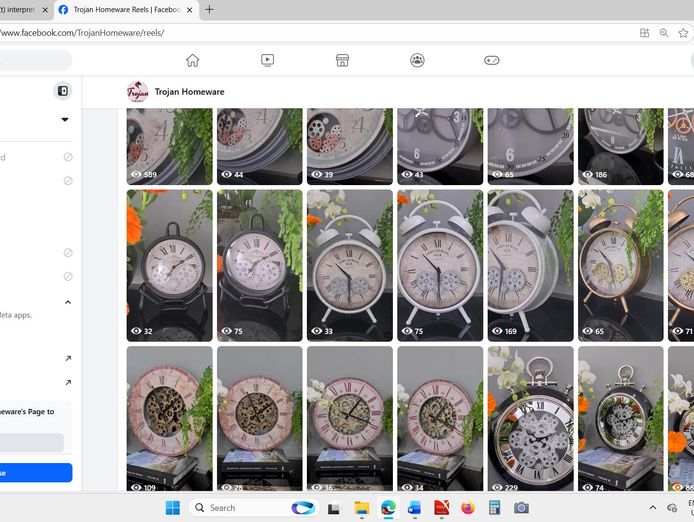Bookmark this page with star icon
The width and height of the screenshot is (694, 522).
(x=683, y=33)
